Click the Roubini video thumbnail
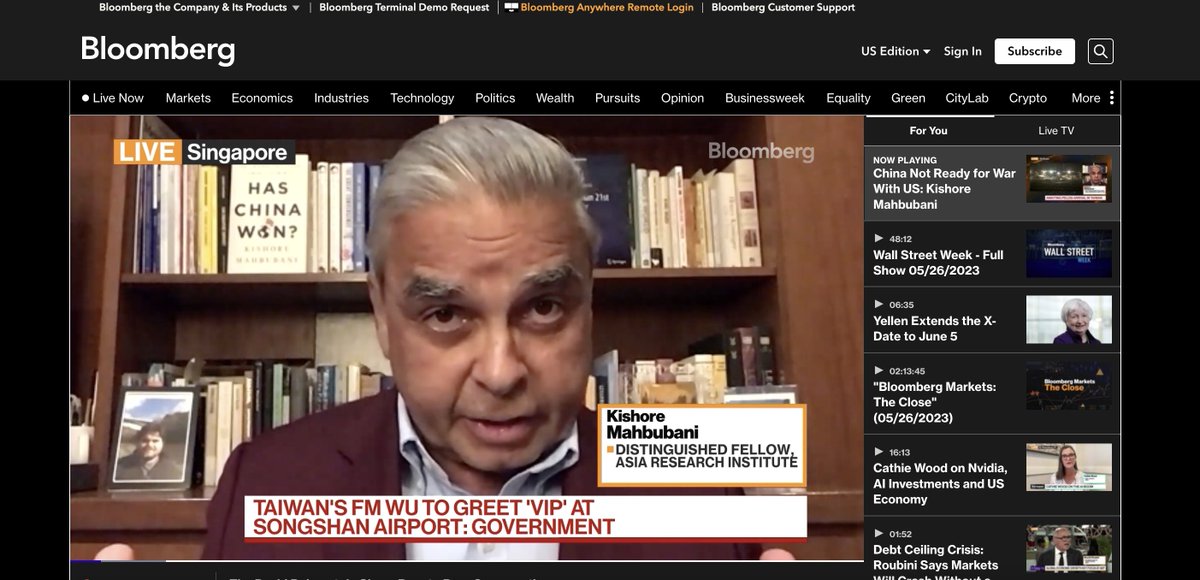 [1069, 550]
